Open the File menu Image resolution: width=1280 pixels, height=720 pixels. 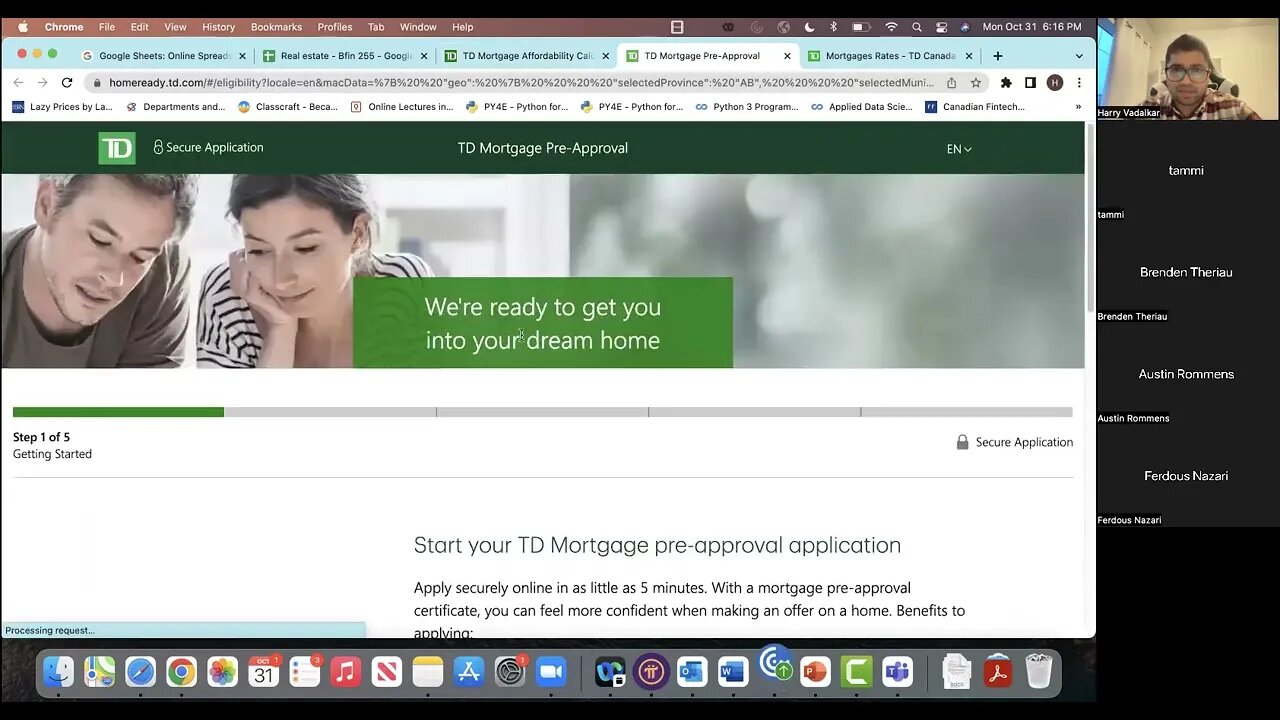click(106, 27)
